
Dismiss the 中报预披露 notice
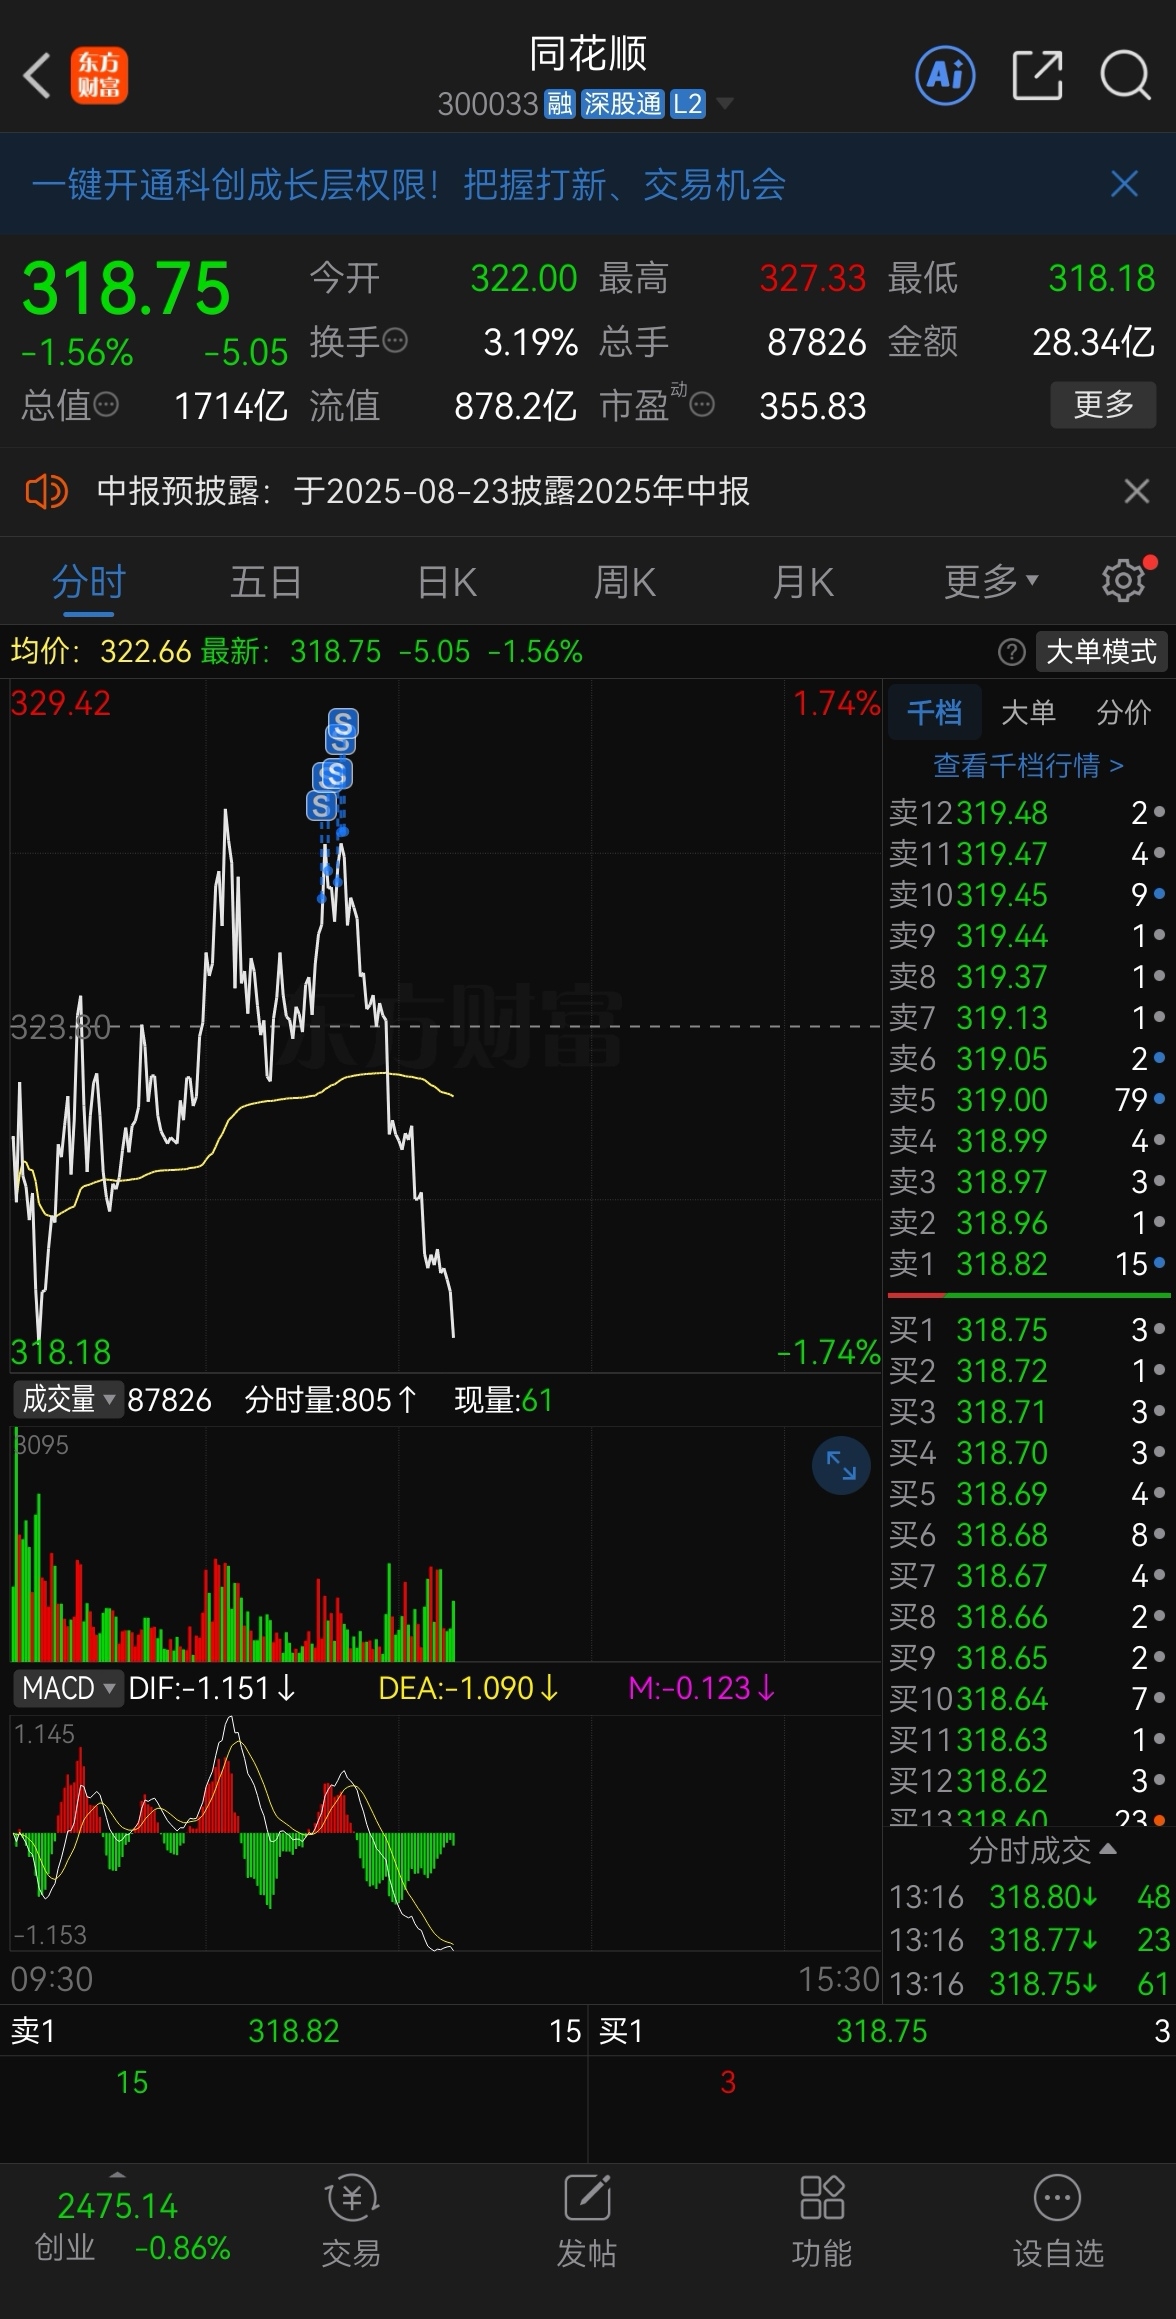pyautogui.click(x=1136, y=491)
